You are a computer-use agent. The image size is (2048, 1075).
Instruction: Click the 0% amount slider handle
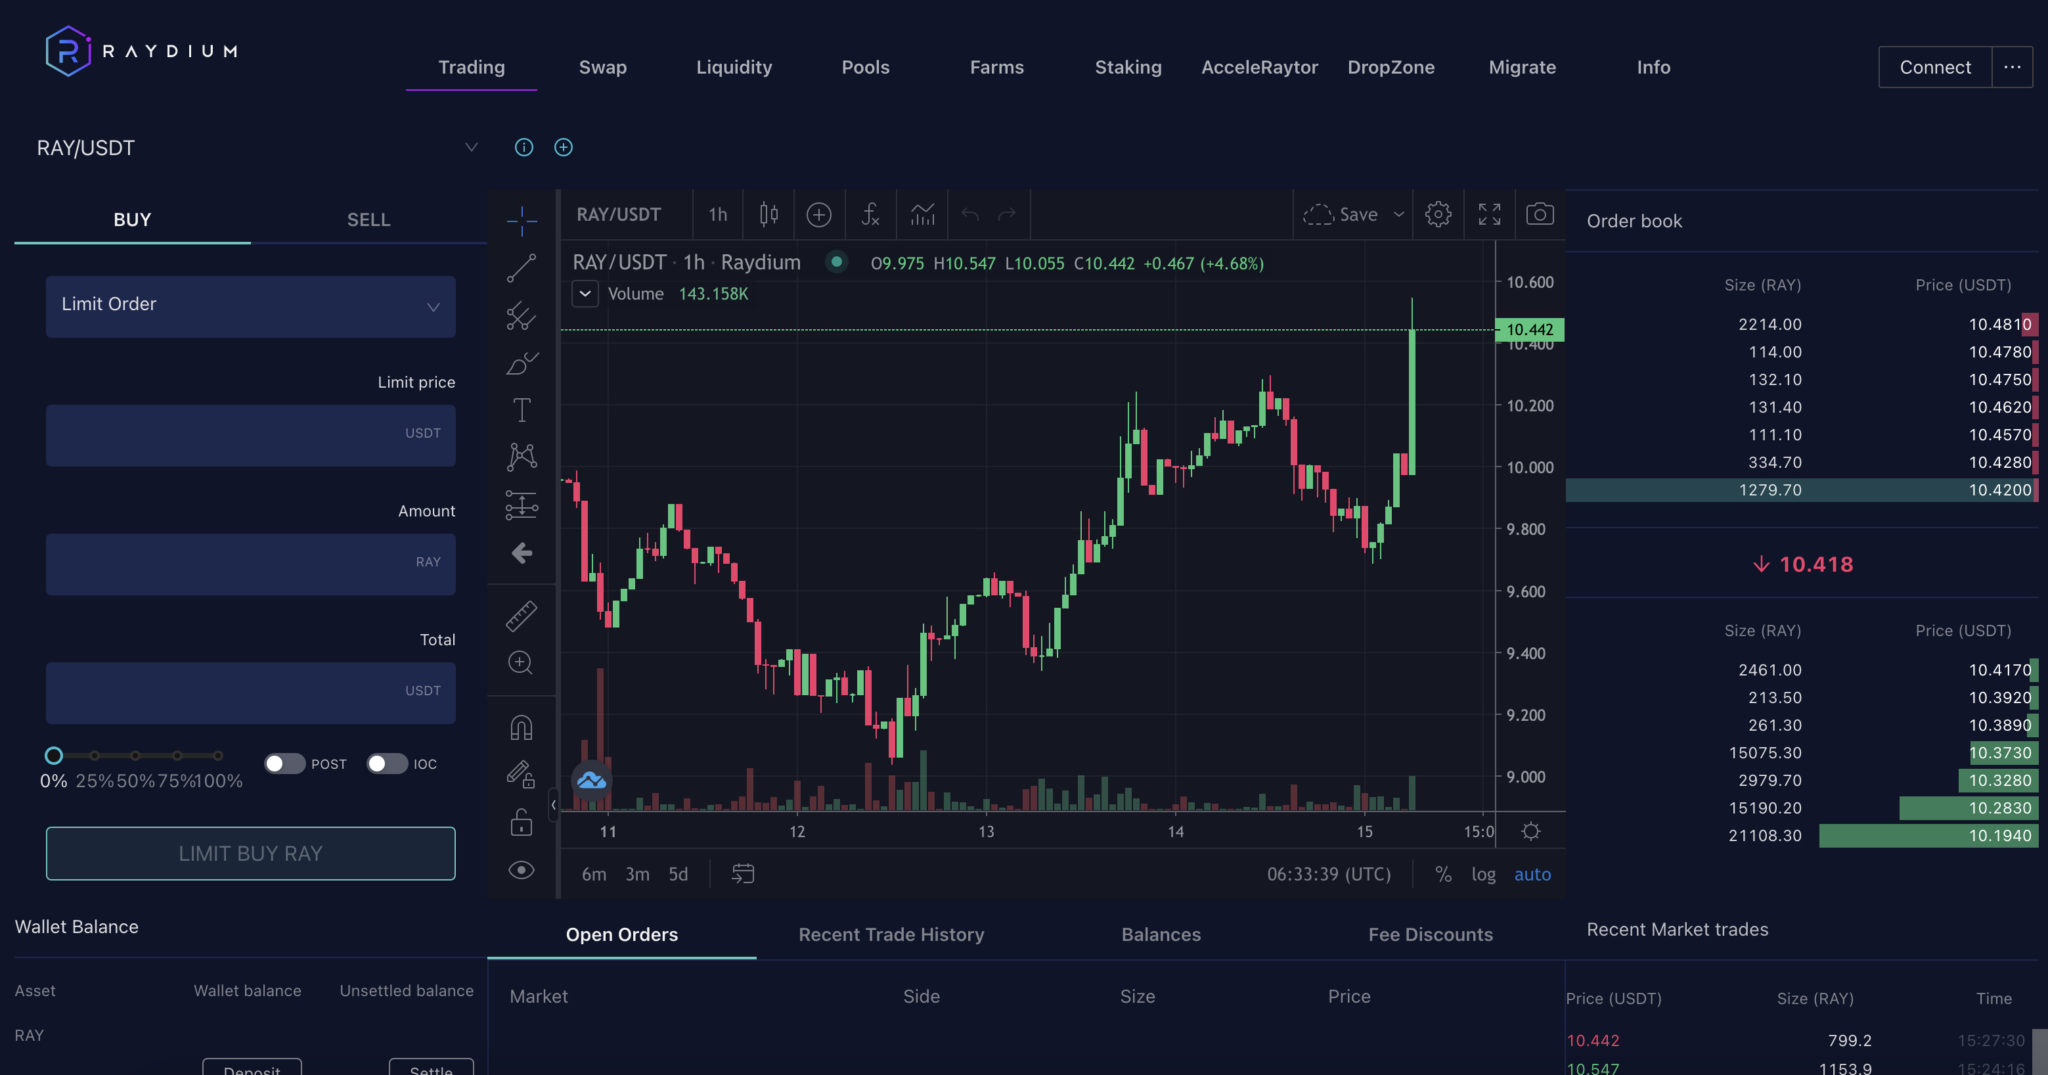tap(54, 756)
